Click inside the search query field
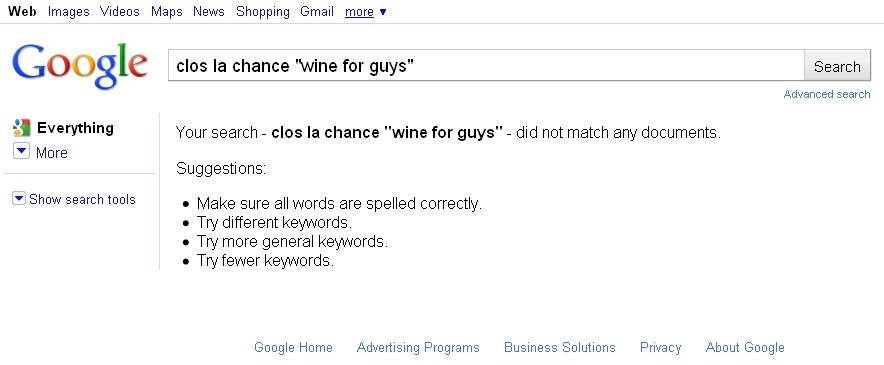Screen dimensions: 884x365 [486, 66]
